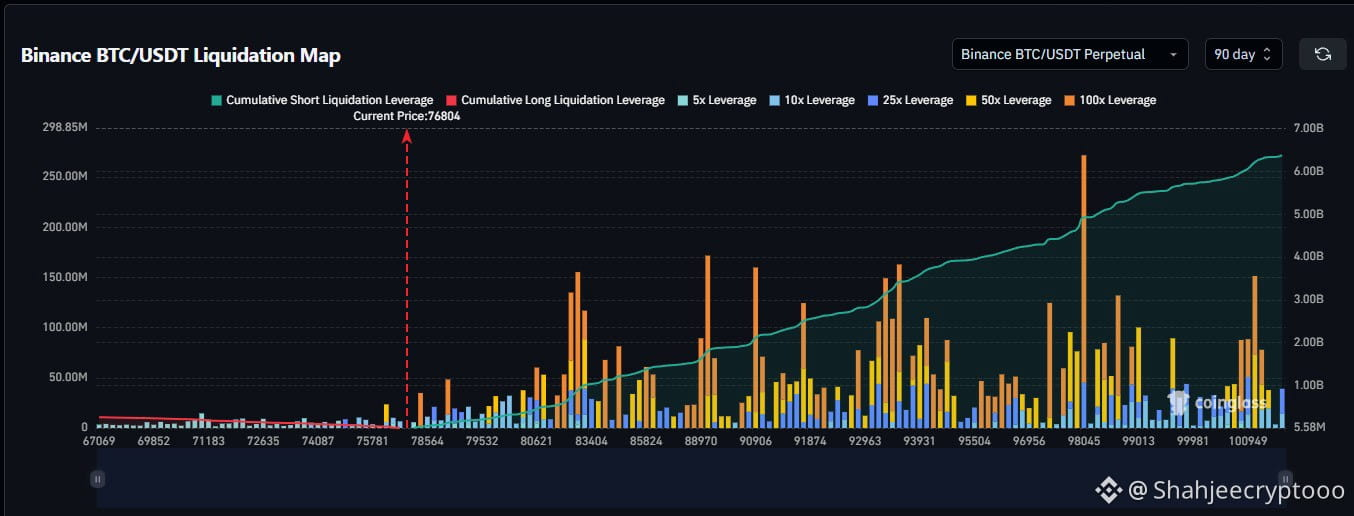Click the dropdown arrow on the Perpetual selector
This screenshot has height=516, width=1354.
click(1172, 54)
